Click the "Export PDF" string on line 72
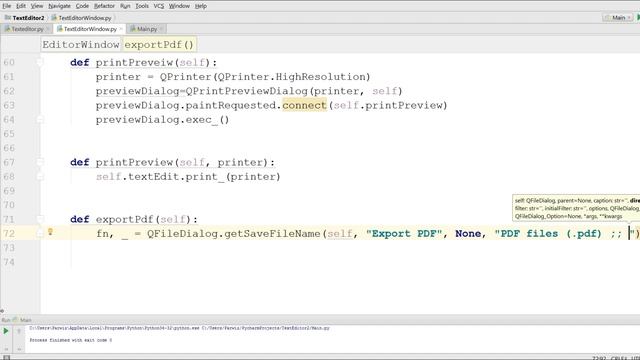This screenshot has height=360, width=640. click(404, 233)
